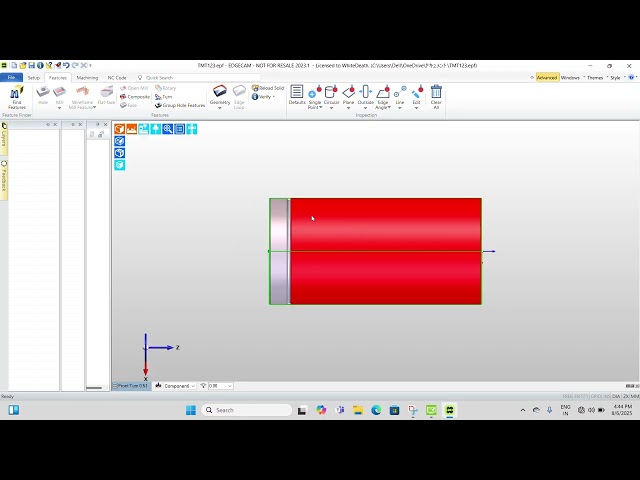Click the Save icon in quick access
This screenshot has height=480, width=640.
tap(31, 65)
